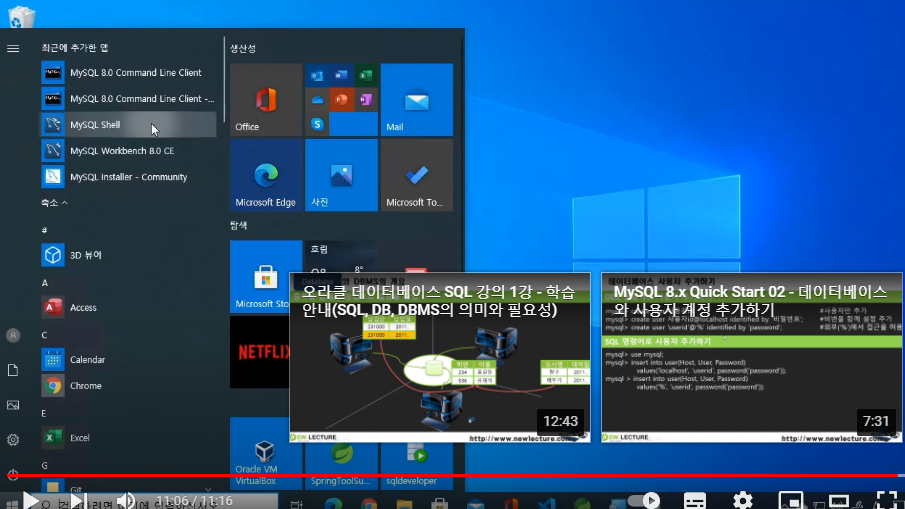
Task: Skip to the next video
Action: coord(78,500)
